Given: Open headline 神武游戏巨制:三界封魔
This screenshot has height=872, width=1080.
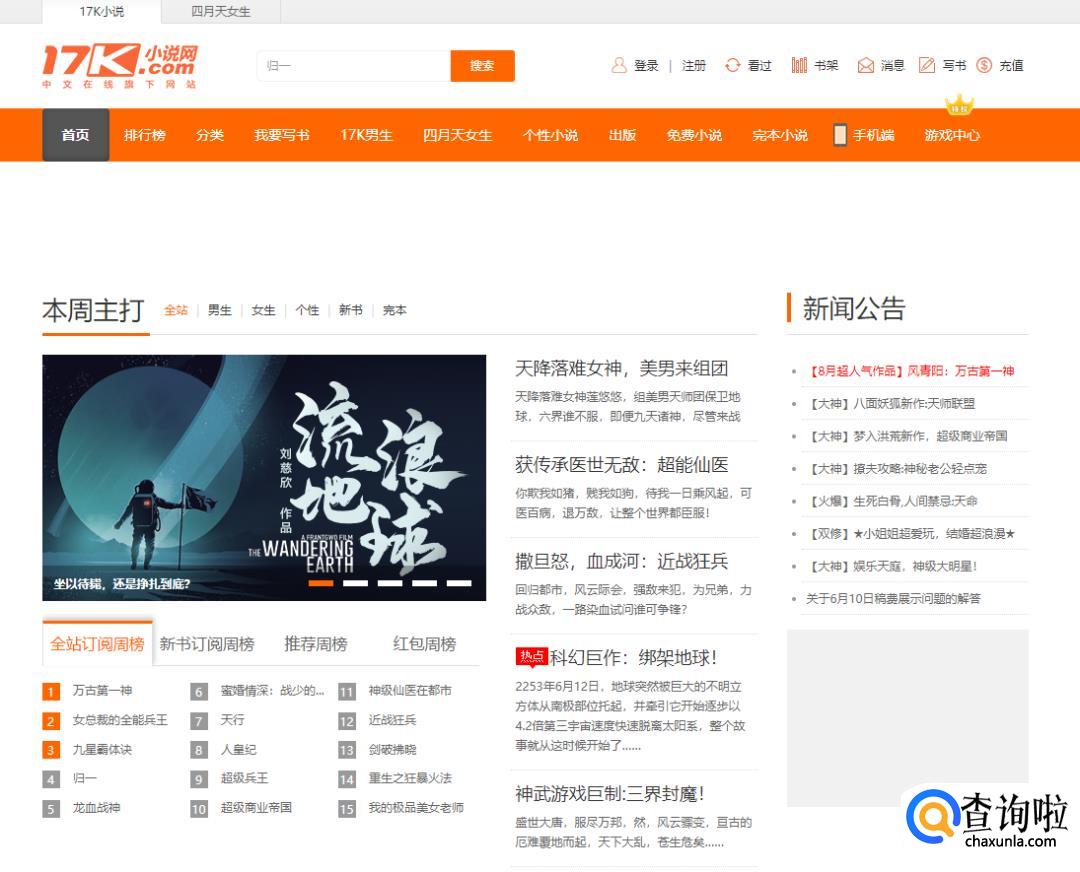Looking at the screenshot, I should tap(610, 793).
